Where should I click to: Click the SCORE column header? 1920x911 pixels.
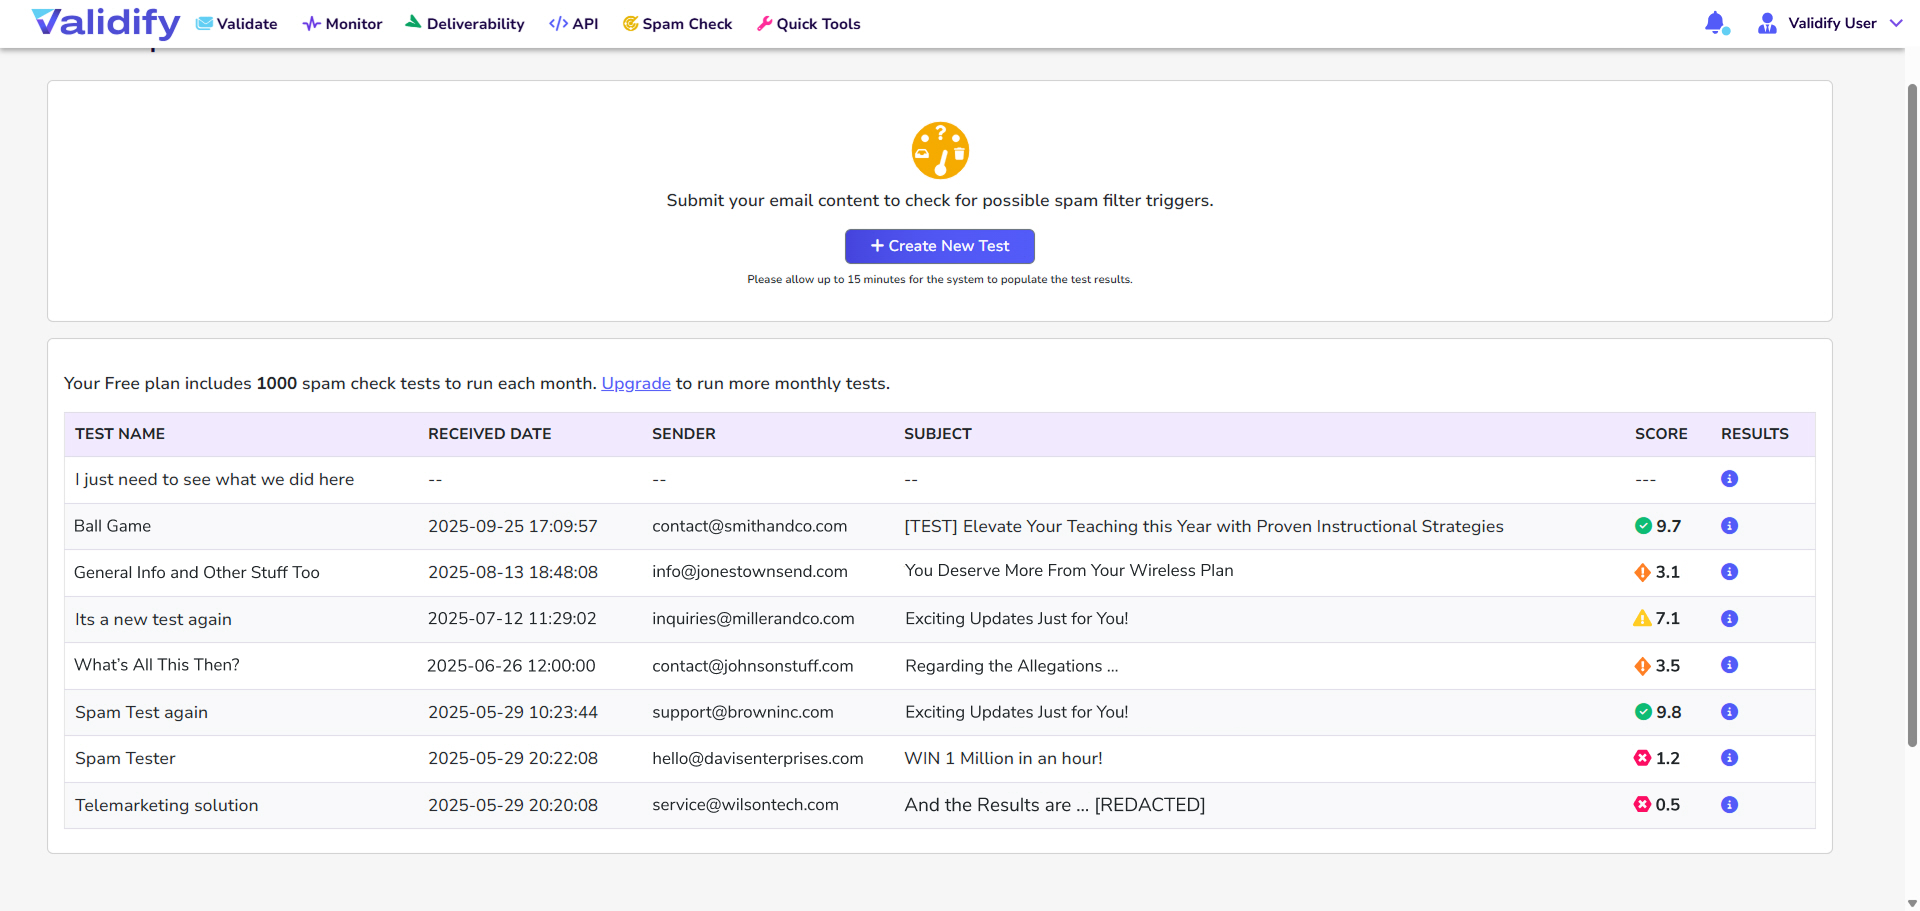[1660, 434]
